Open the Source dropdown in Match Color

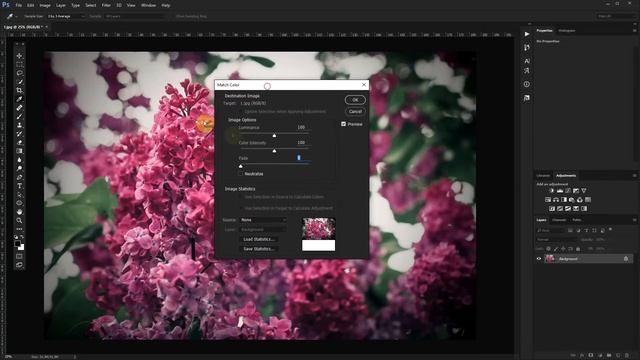click(263, 220)
